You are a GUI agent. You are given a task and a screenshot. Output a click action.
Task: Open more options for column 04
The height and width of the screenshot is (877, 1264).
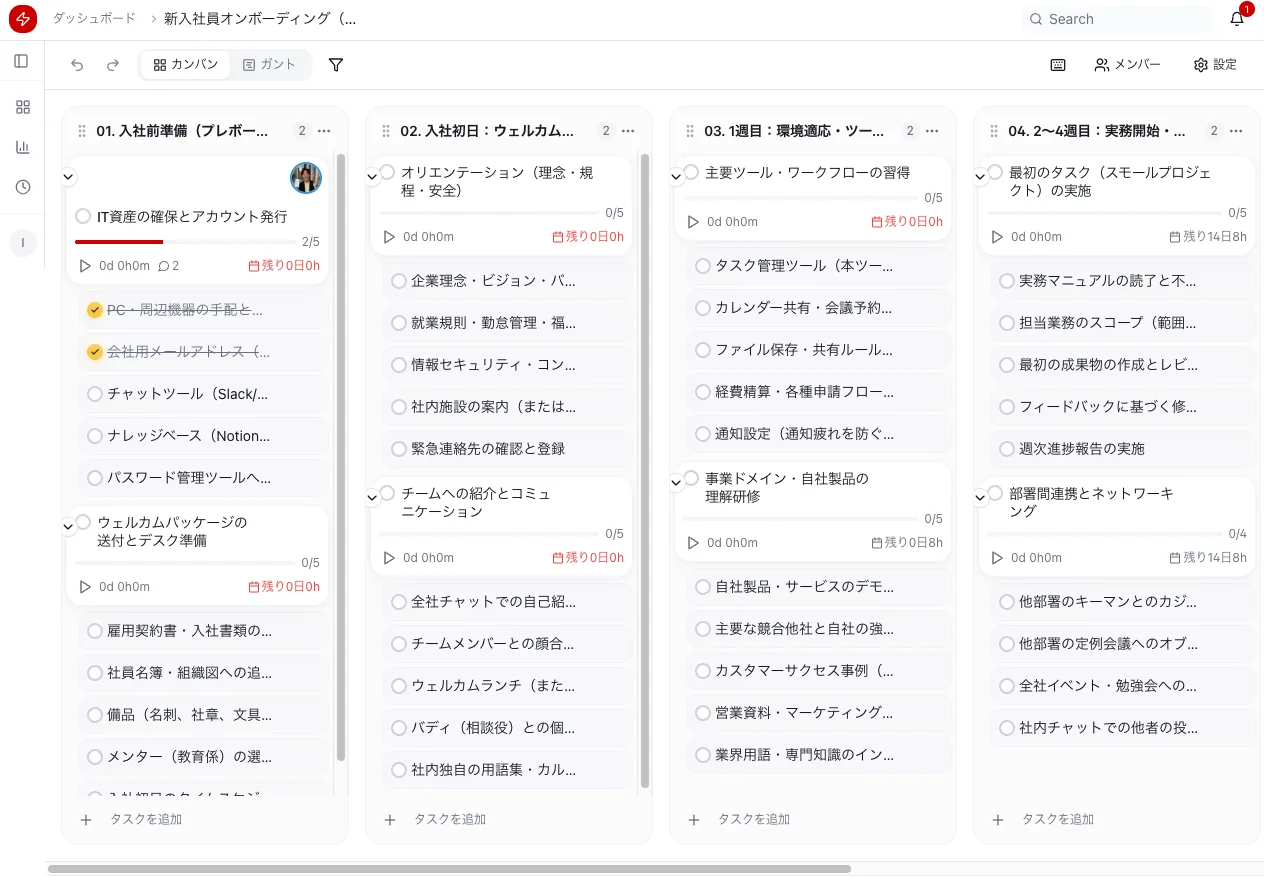[x=1236, y=131]
